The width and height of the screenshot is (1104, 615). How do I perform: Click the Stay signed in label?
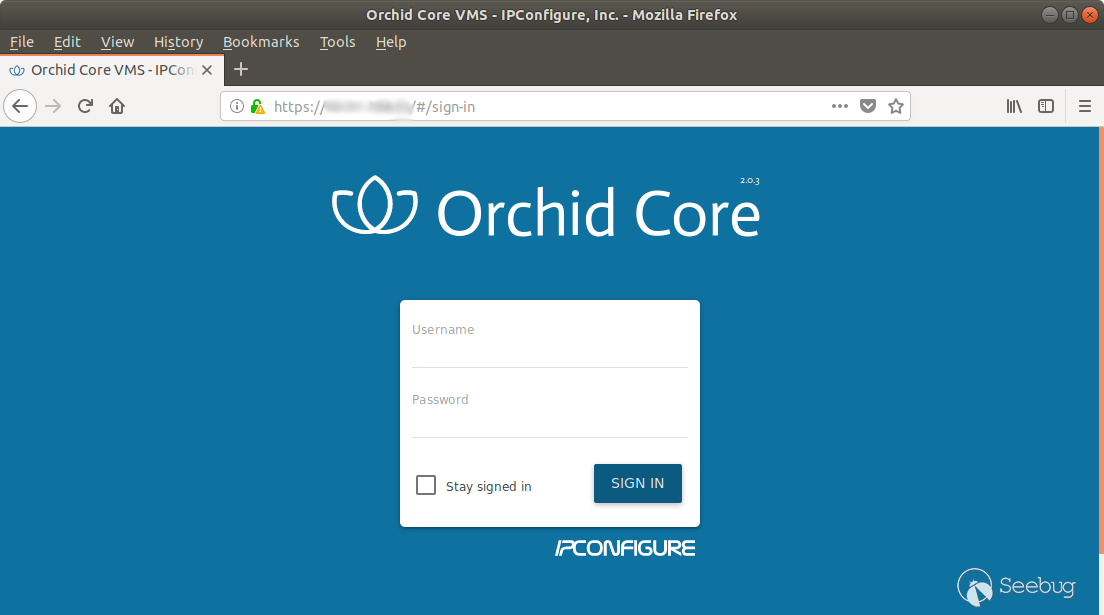click(489, 486)
